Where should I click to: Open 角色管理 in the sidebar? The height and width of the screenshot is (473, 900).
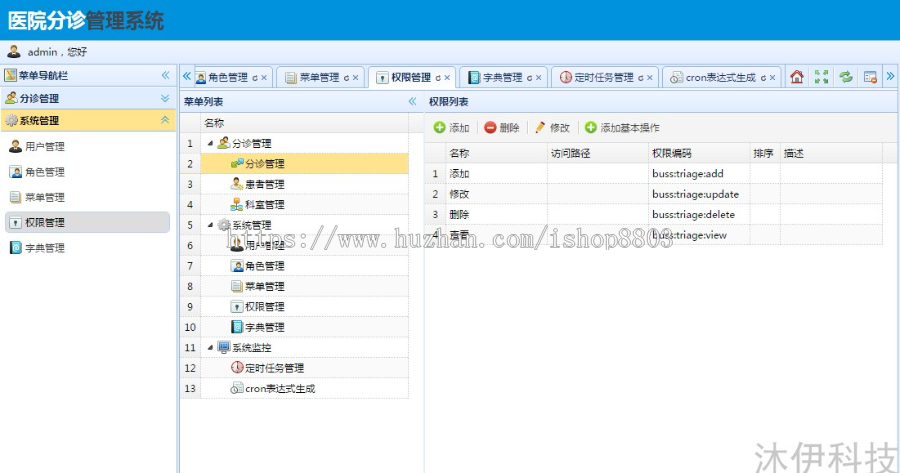pyautogui.click(x=88, y=172)
